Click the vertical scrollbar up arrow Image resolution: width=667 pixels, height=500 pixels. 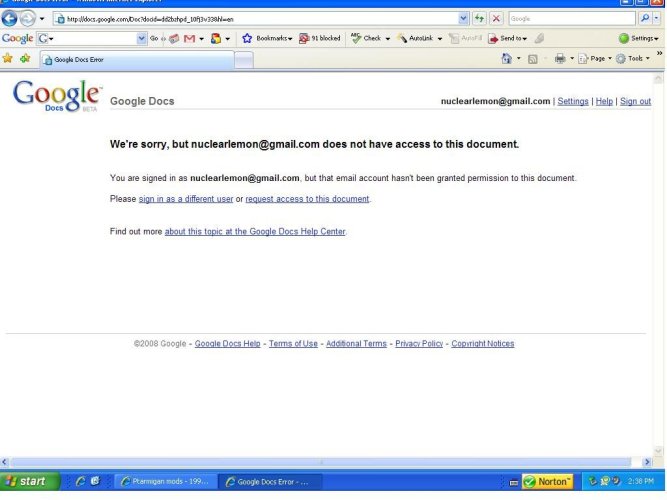(658, 78)
